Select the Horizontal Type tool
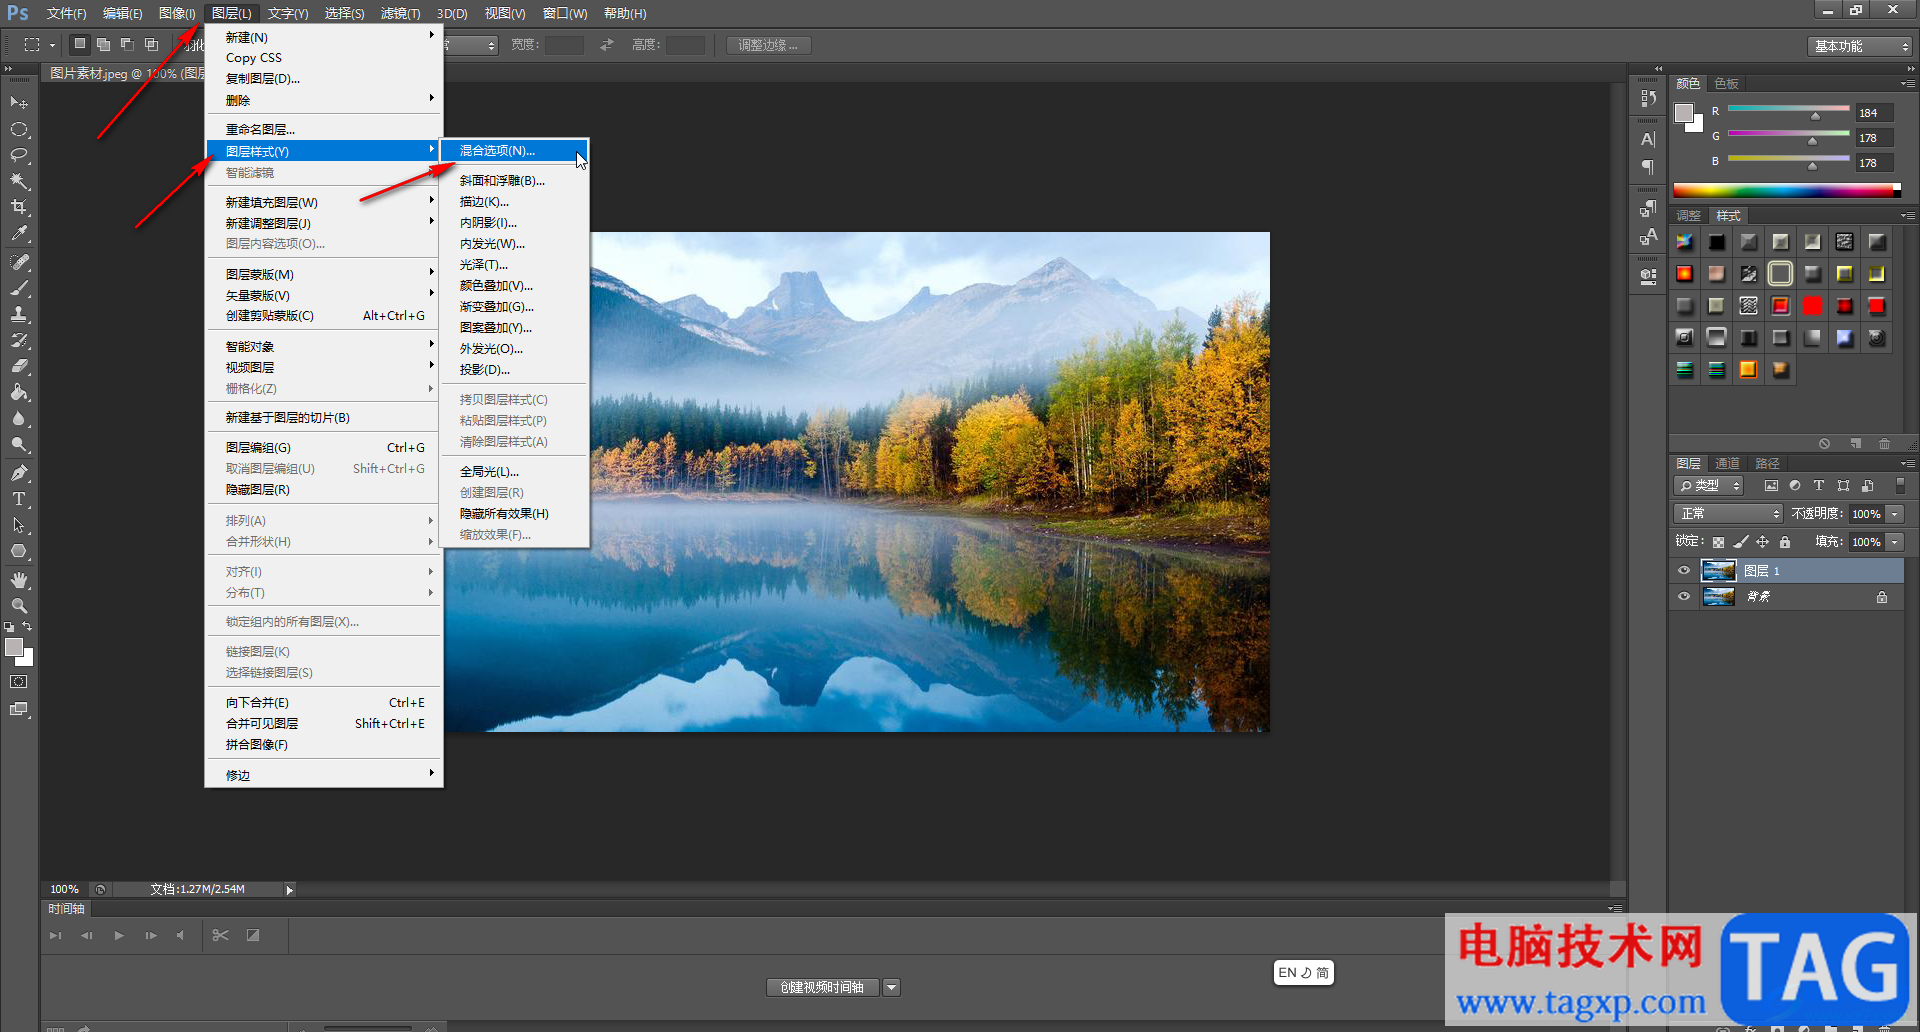 (x=19, y=498)
